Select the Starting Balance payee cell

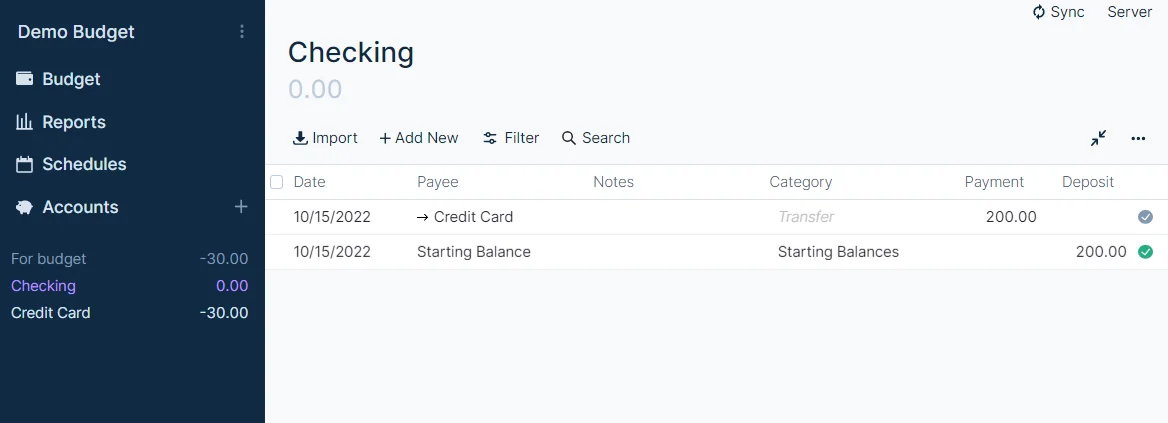(474, 252)
